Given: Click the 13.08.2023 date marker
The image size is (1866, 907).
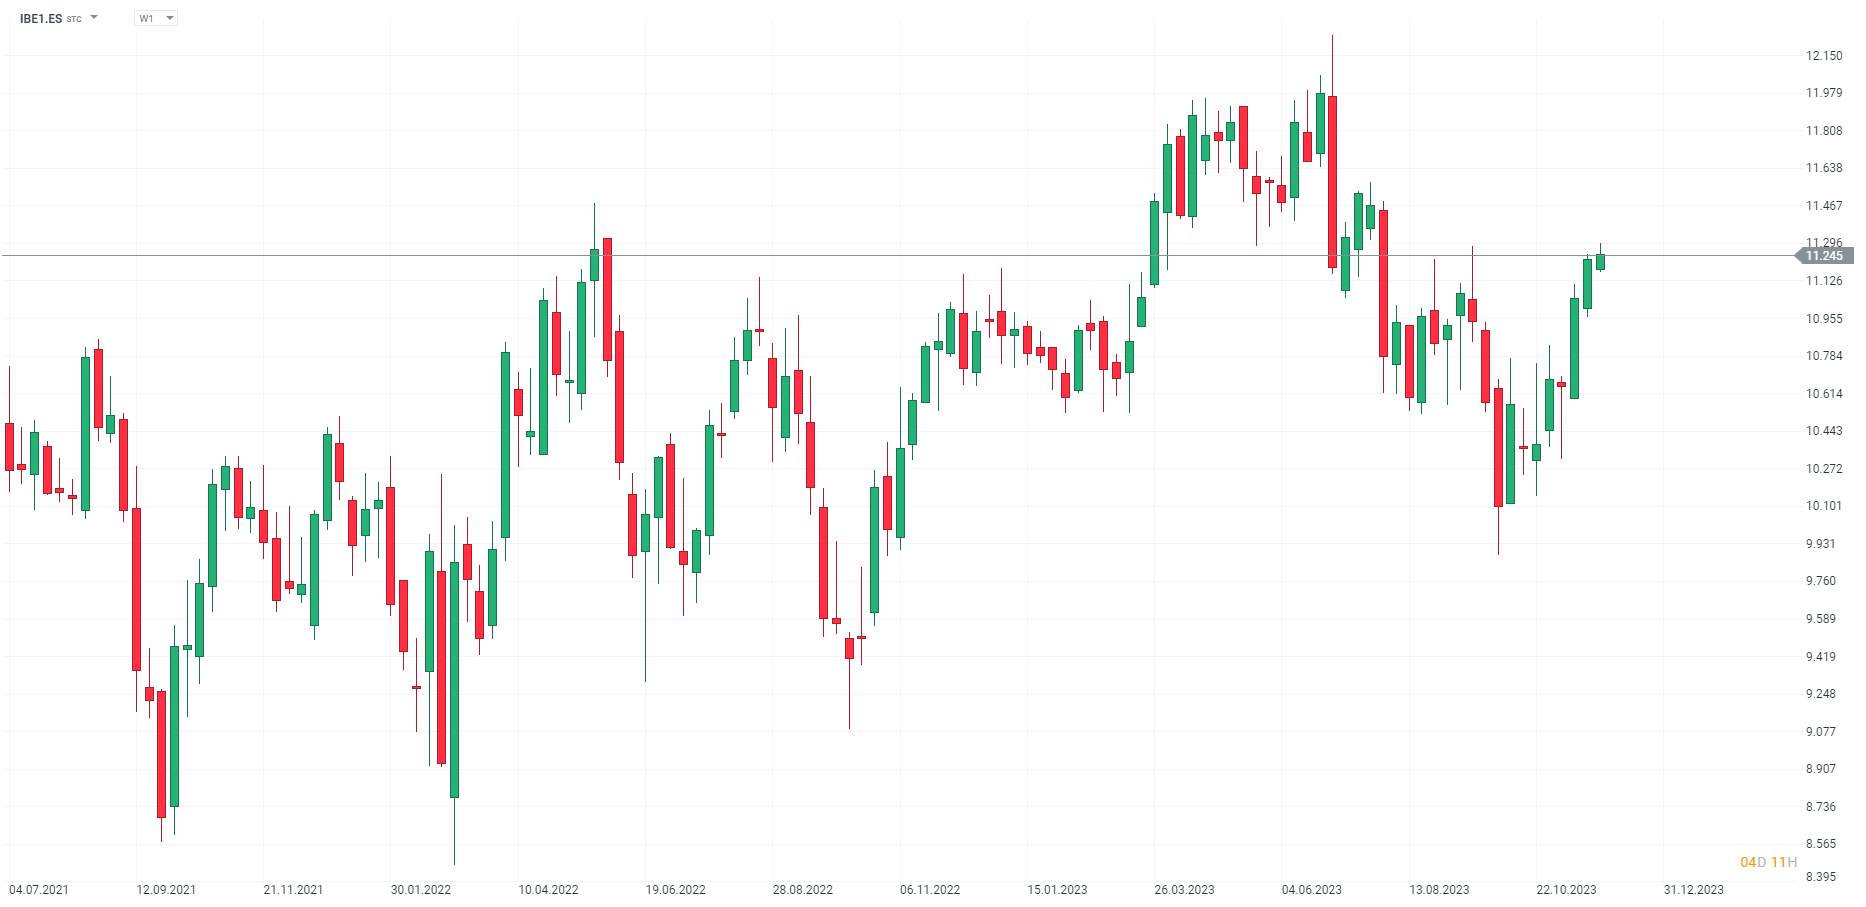Looking at the screenshot, I should [1439, 889].
